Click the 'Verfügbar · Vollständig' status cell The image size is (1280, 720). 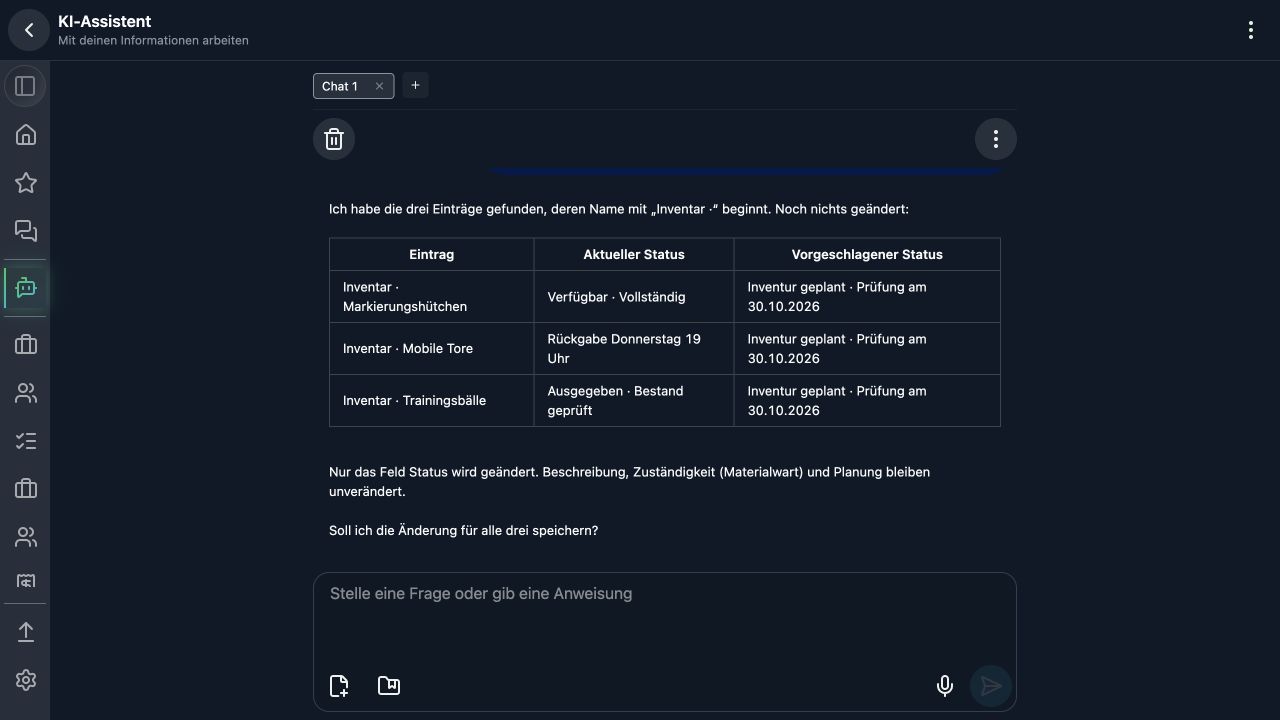[634, 297]
